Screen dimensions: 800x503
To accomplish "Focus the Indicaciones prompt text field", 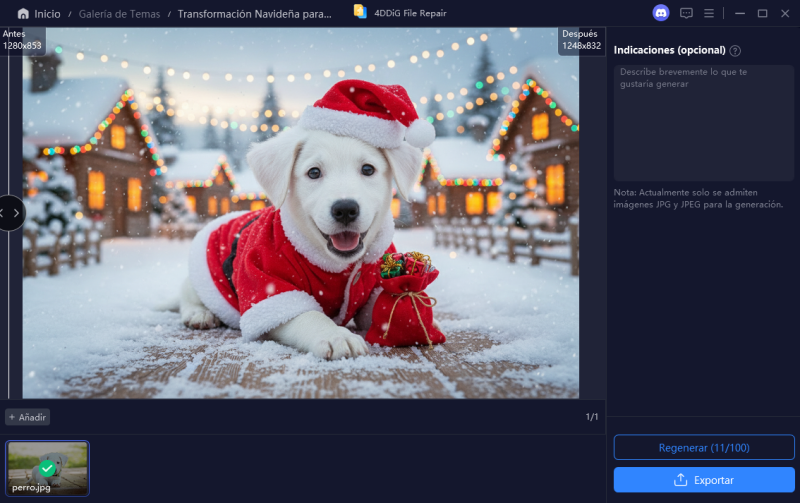I will pyautogui.click(x=704, y=122).
